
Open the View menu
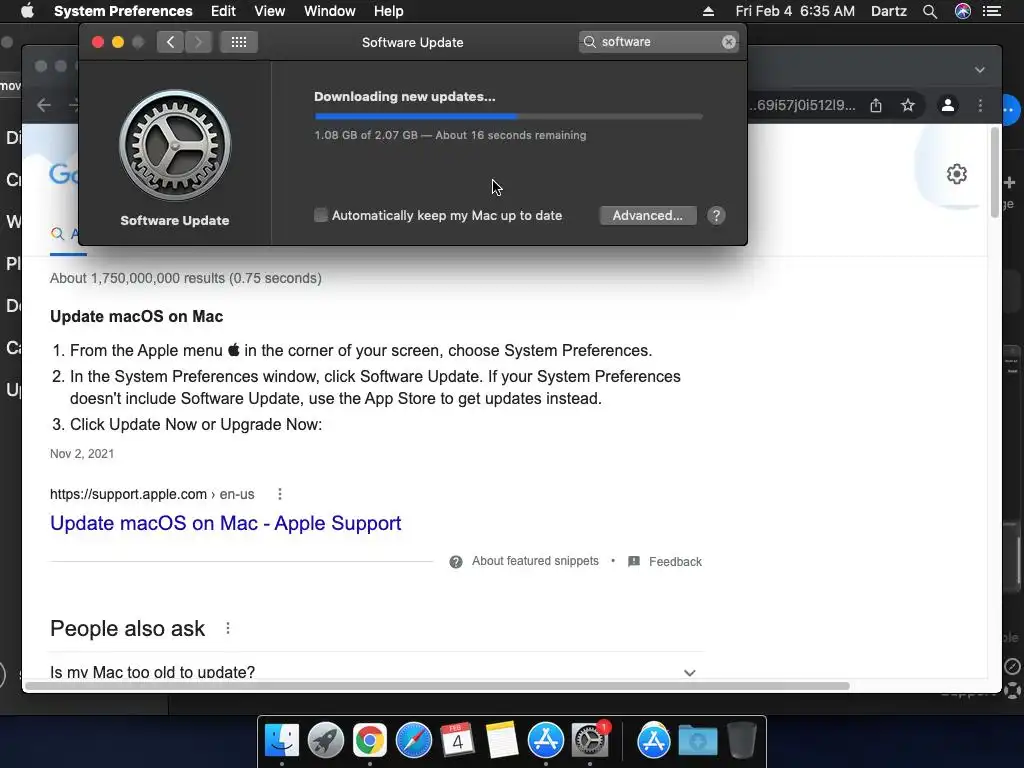[x=270, y=11]
